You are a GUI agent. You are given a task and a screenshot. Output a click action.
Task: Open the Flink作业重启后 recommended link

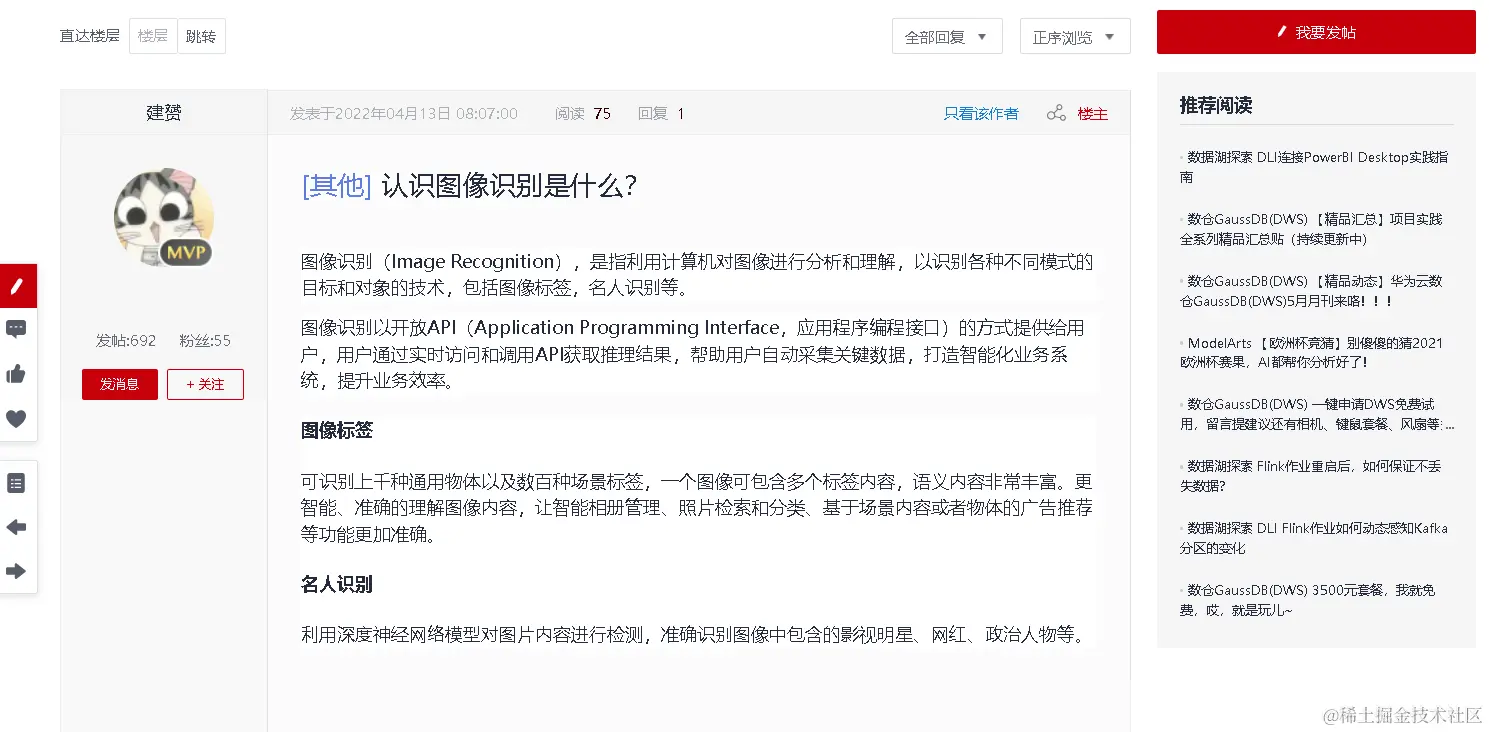(1311, 476)
